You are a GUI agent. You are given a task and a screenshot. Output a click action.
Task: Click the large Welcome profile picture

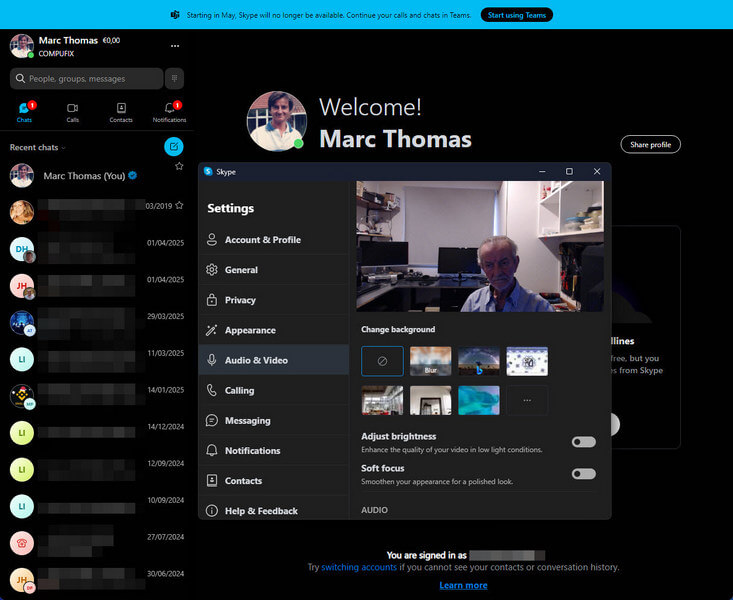(277, 121)
